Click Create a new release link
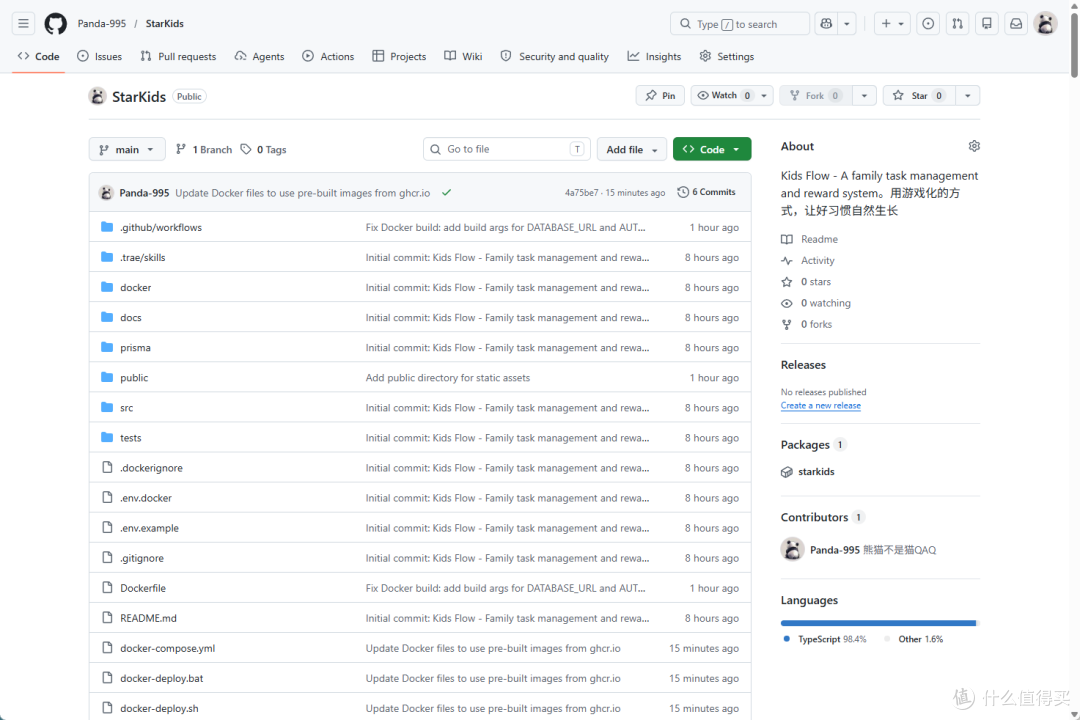Image resolution: width=1080 pixels, height=720 pixels. pos(820,406)
